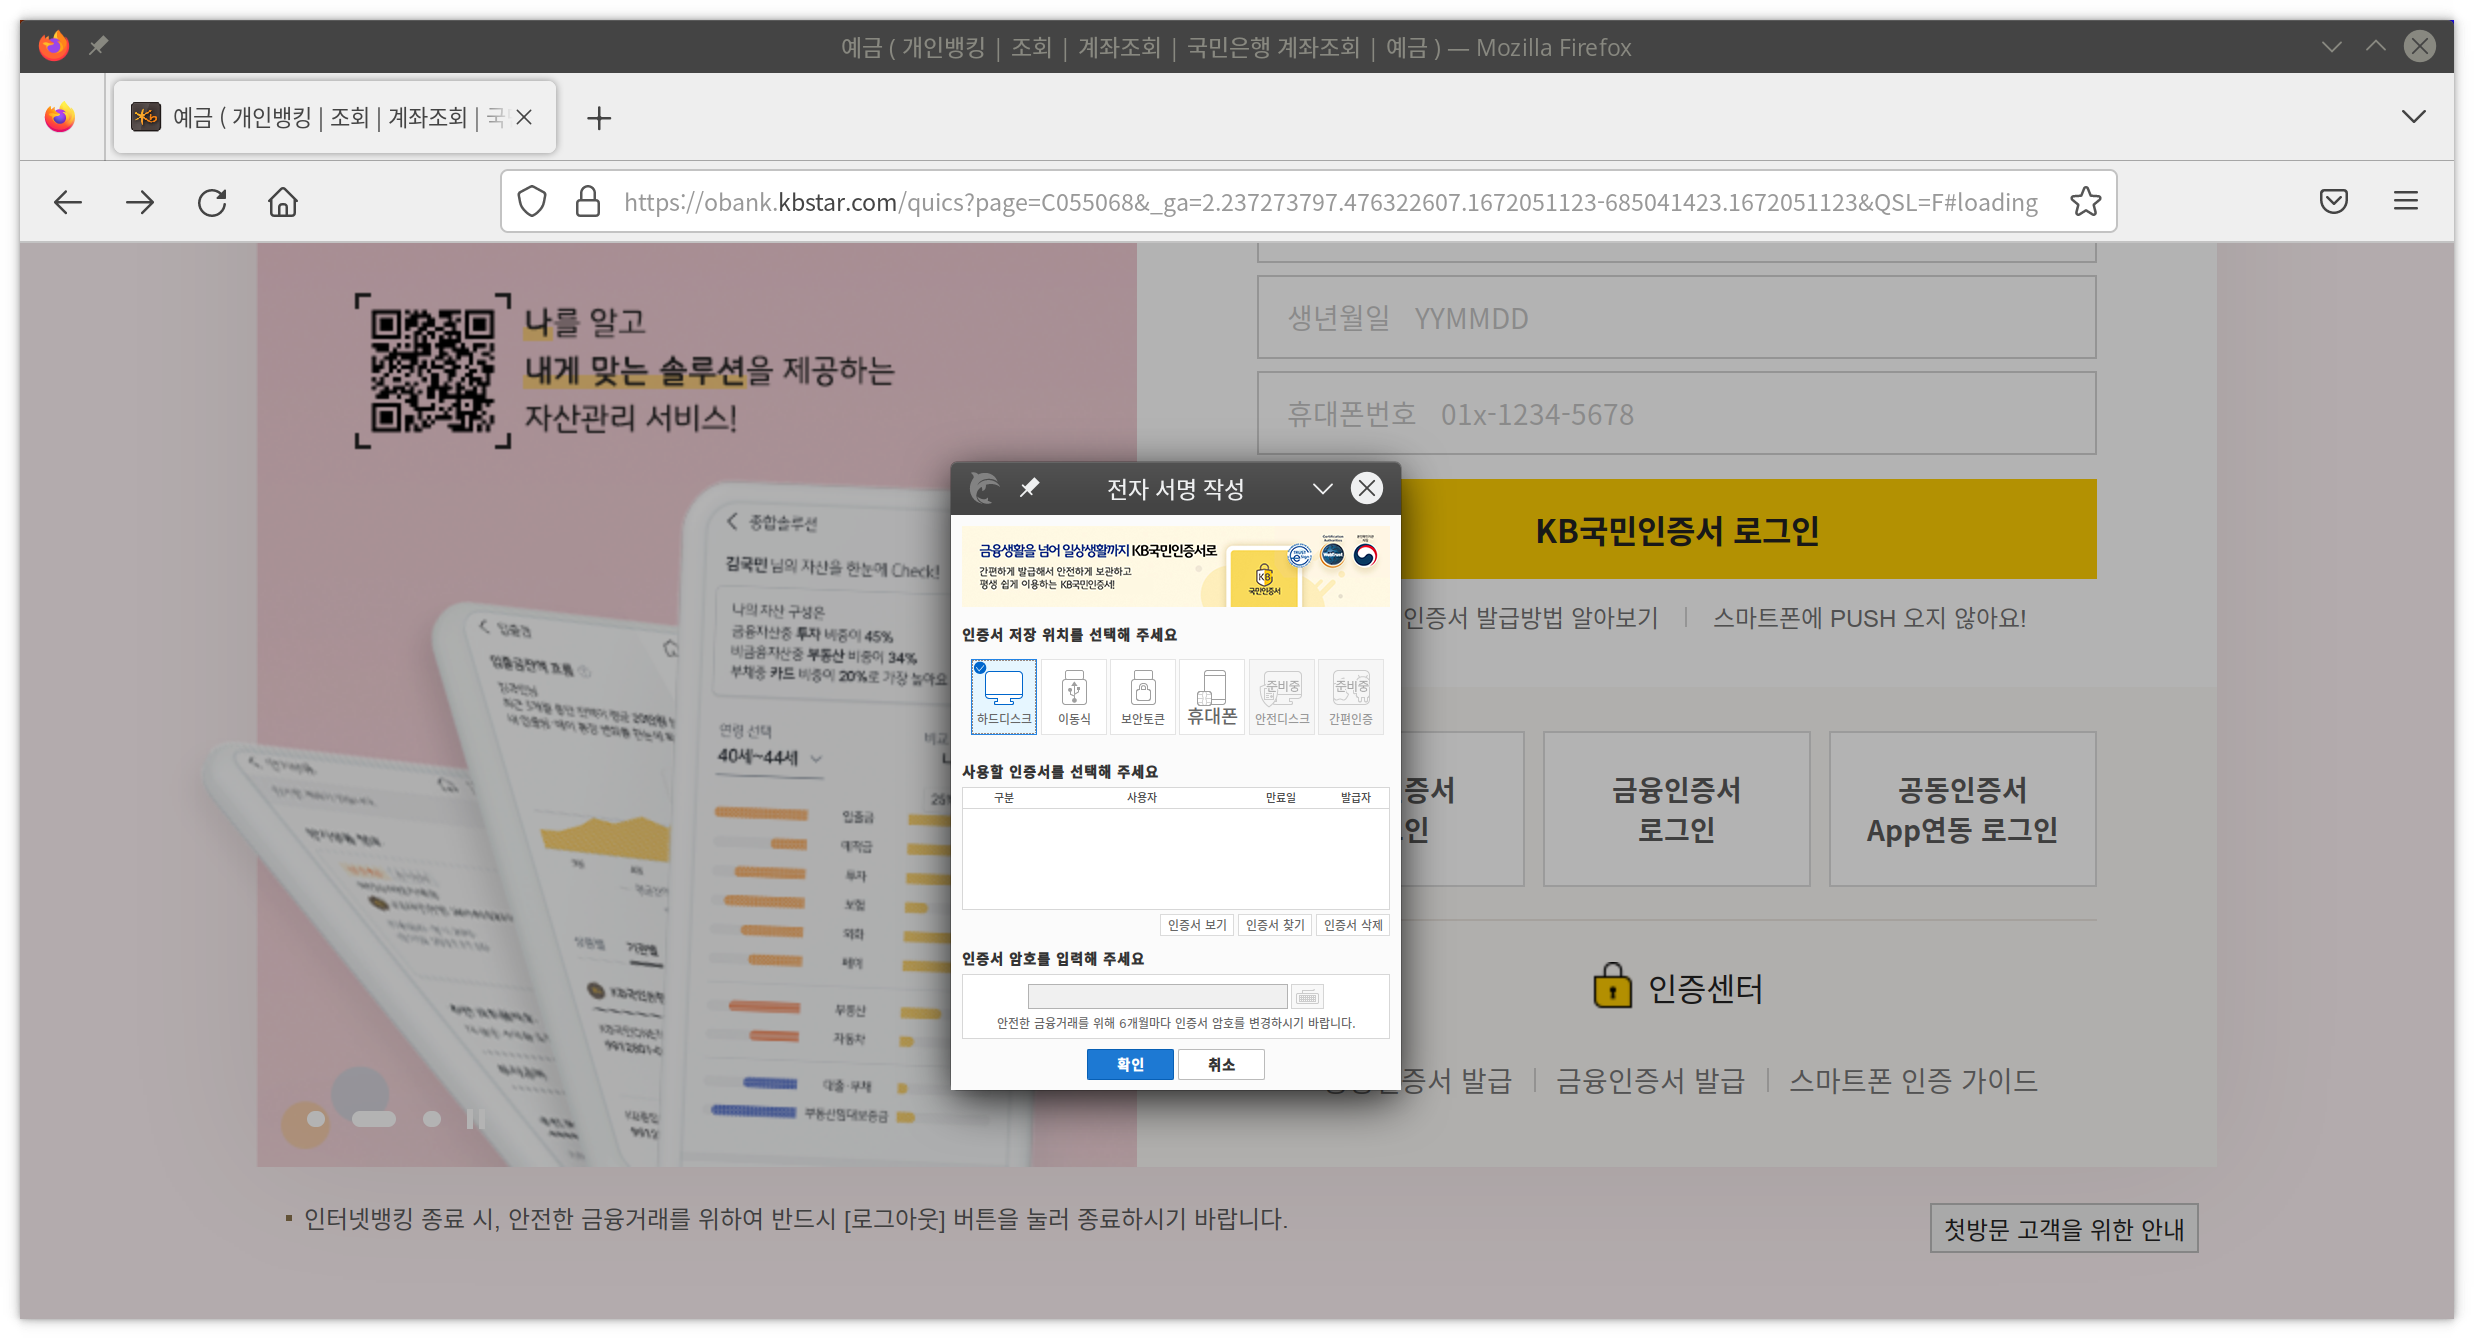Go forward in Firefox

click(140, 202)
